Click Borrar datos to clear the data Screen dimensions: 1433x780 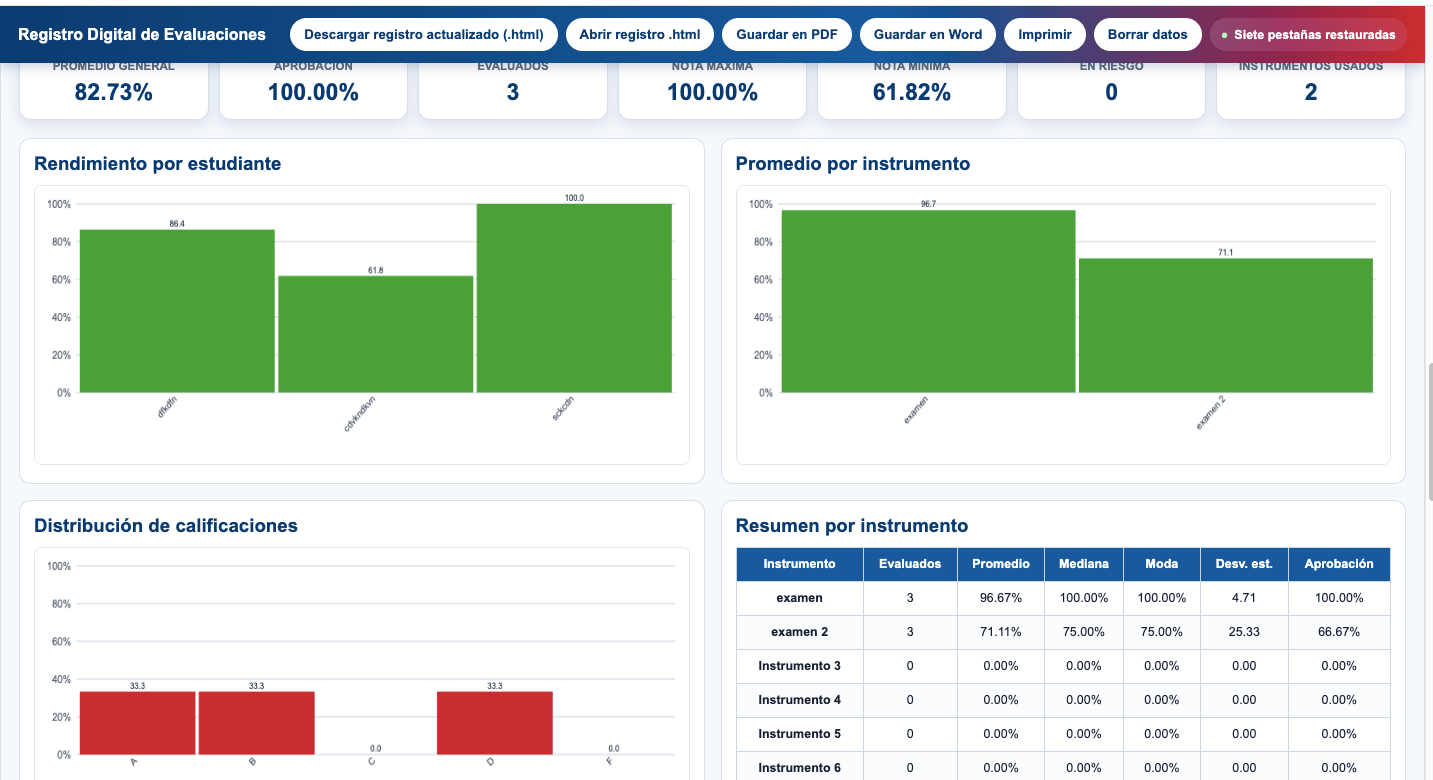point(1148,34)
